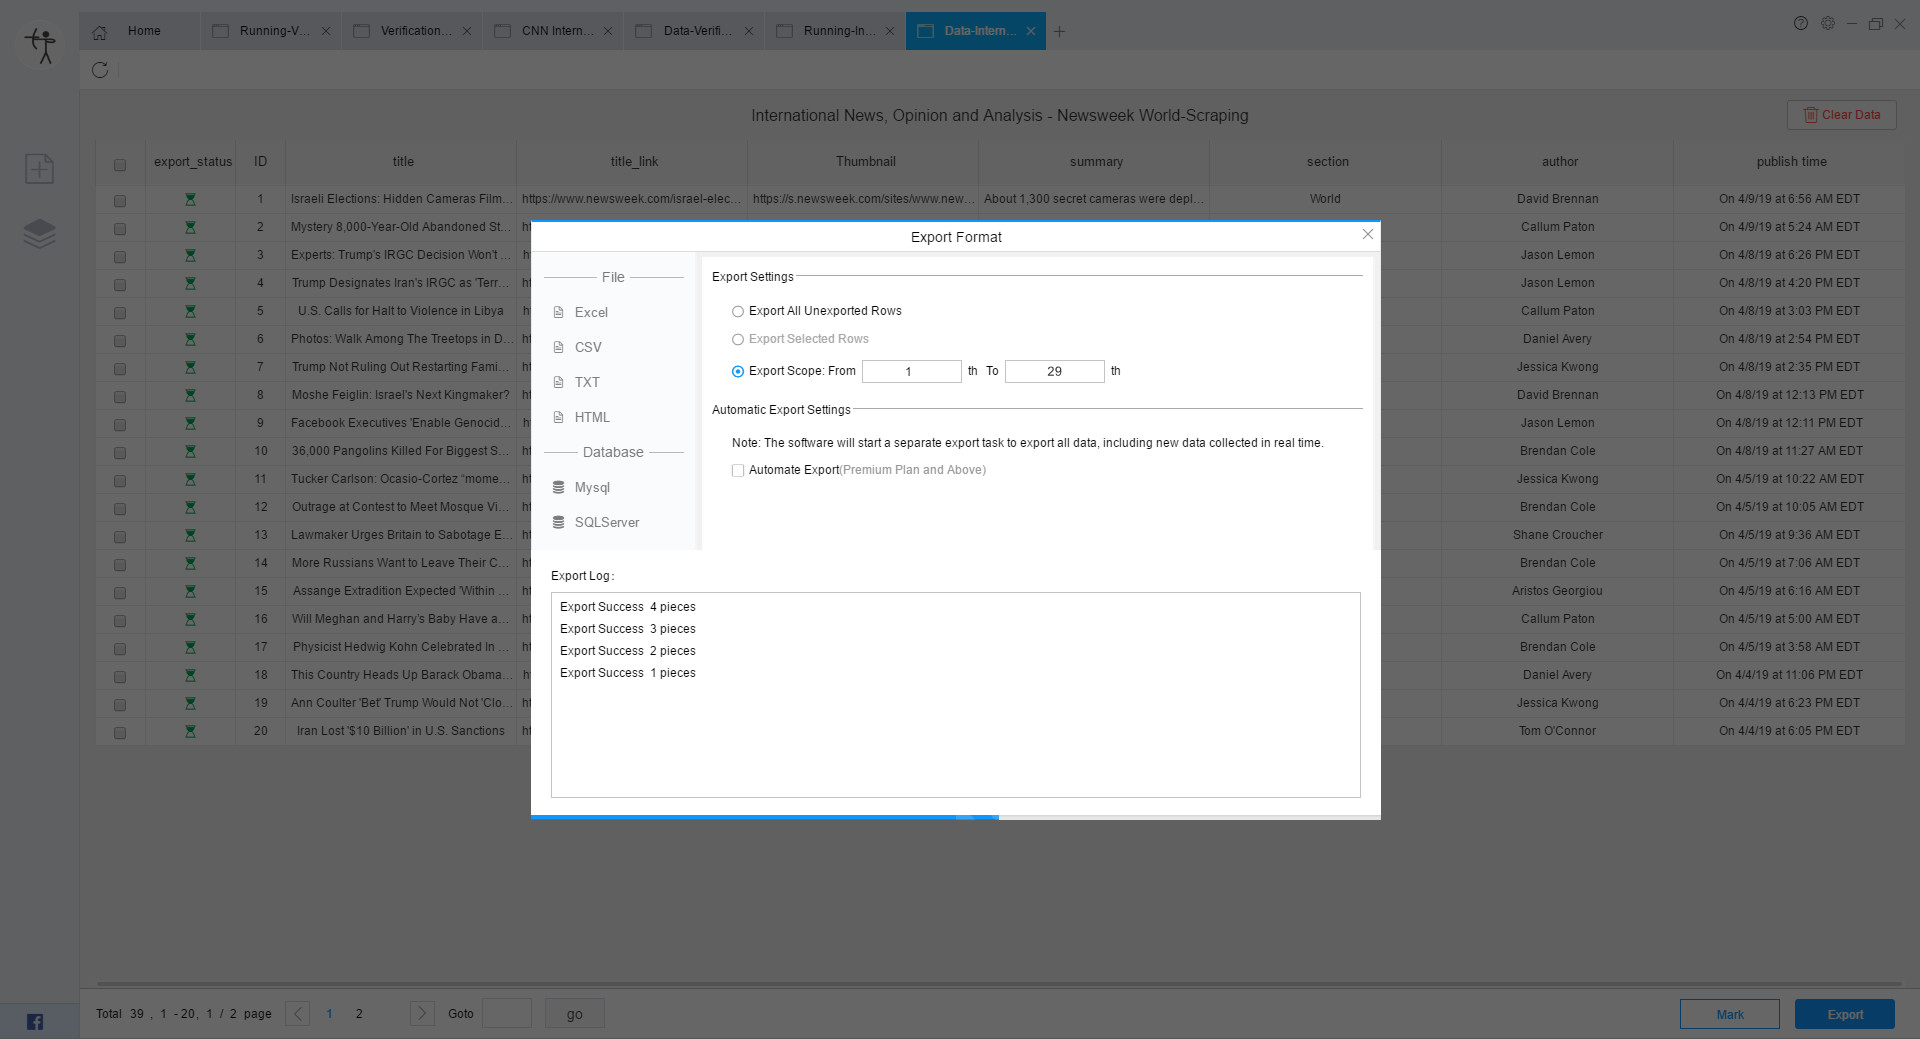
Task: Close the Running-V tab
Action: coord(326,31)
